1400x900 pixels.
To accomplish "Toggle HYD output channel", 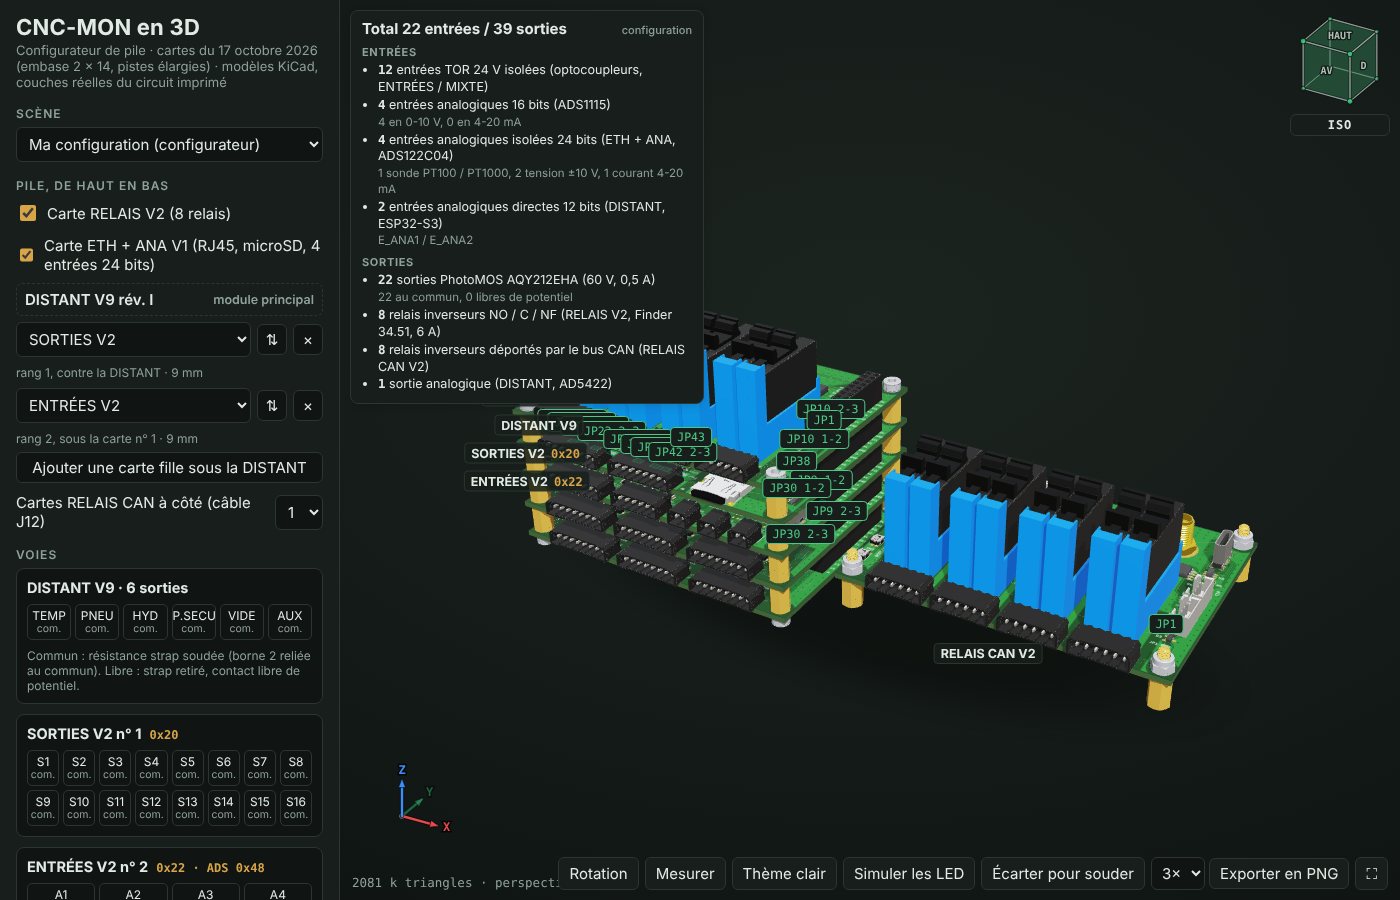I will [x=145, y=621].
